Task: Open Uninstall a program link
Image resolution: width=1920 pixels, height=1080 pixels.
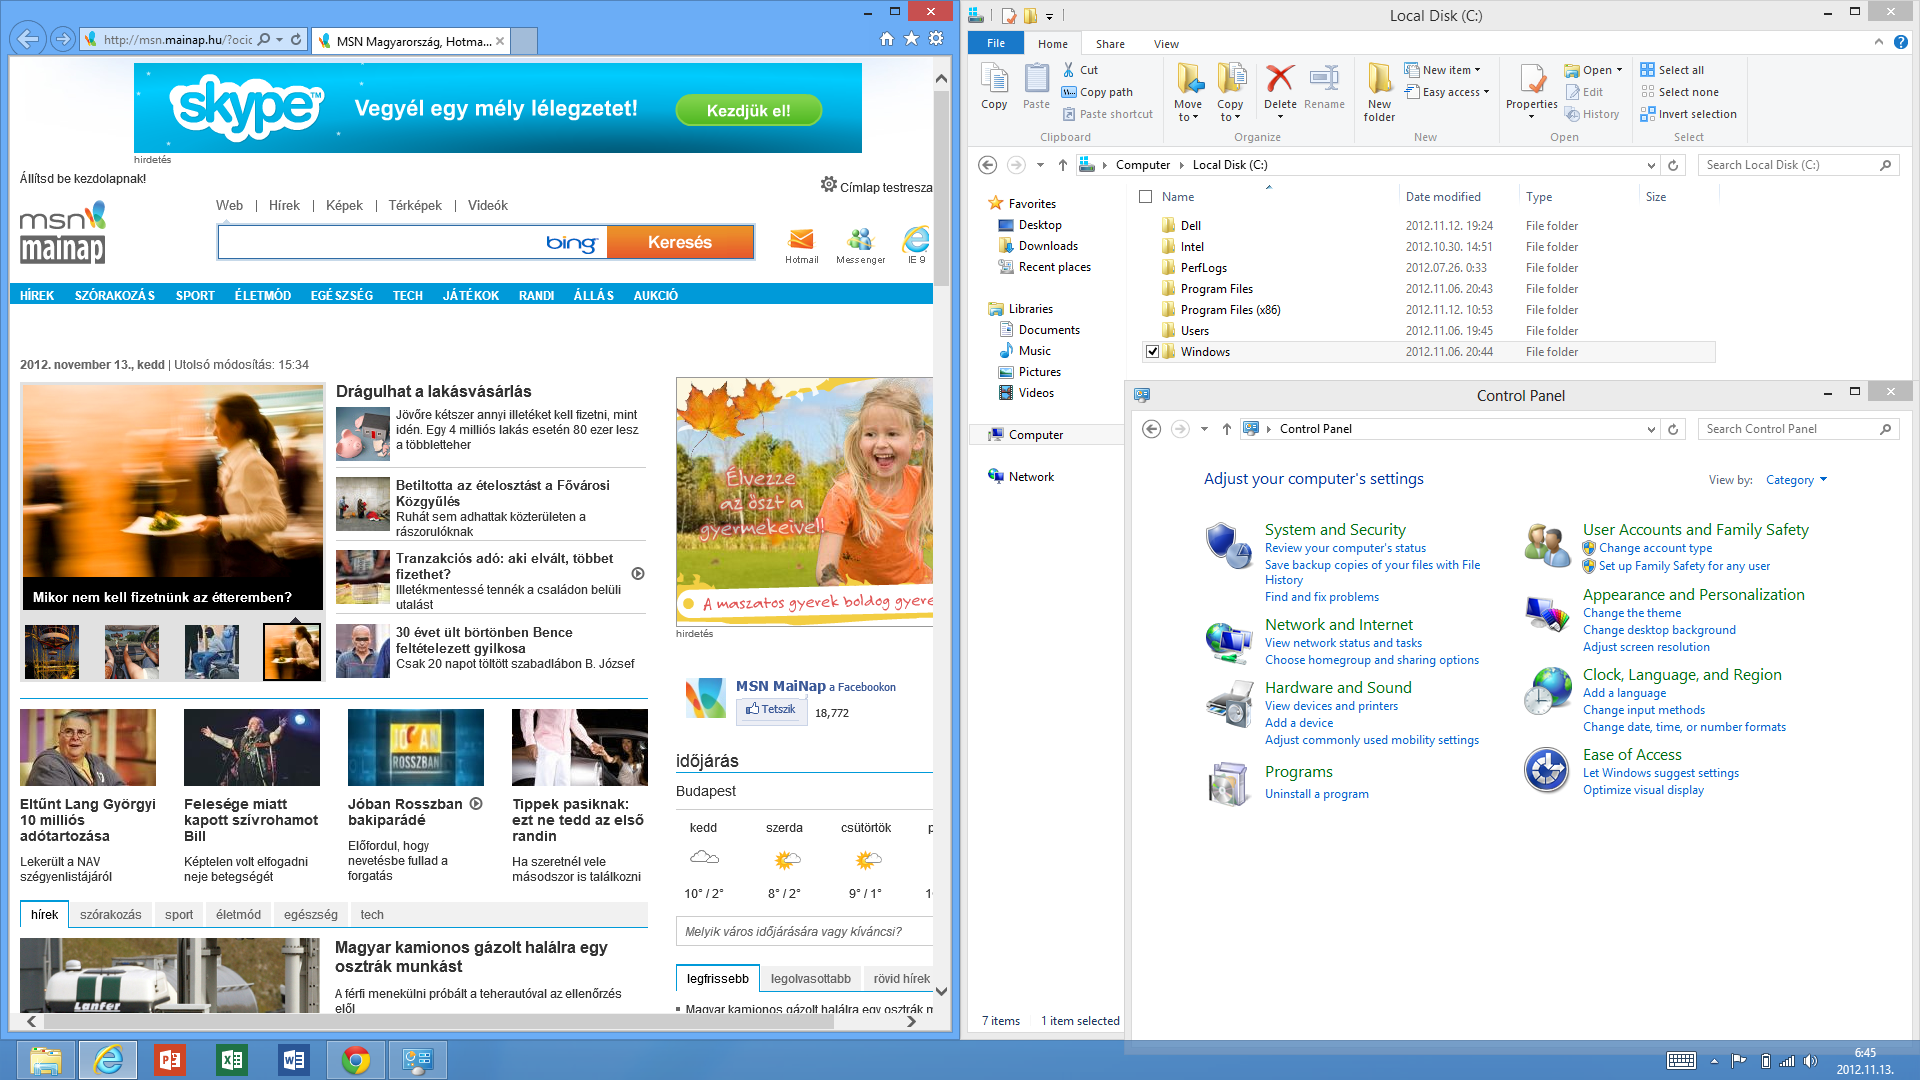Action: (1316, 794)
